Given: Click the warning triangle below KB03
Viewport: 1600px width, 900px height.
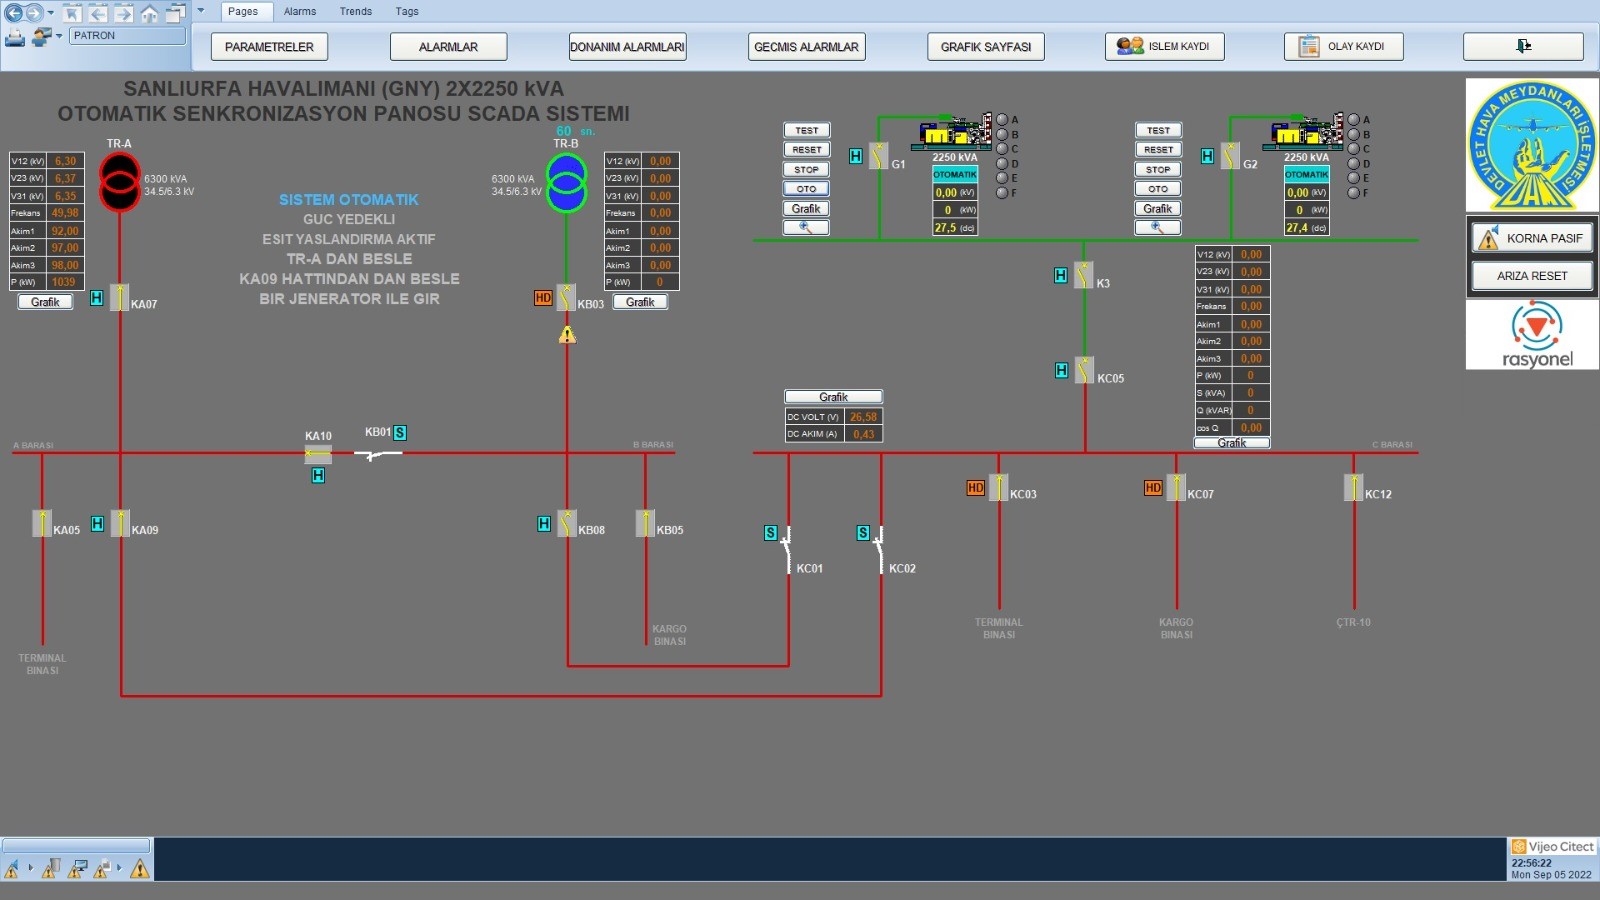Looking at the screenshot, I should (567, 335).
